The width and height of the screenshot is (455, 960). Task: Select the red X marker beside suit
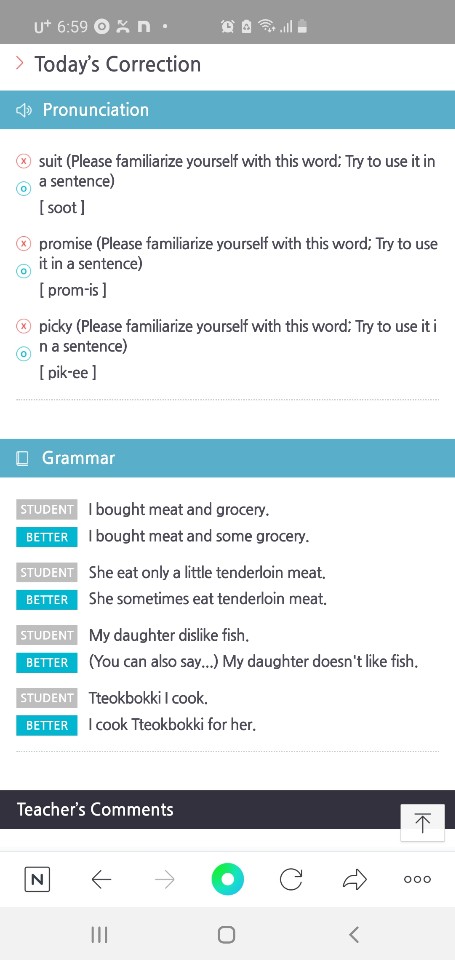pyautogui.click(x=23, y=162)
